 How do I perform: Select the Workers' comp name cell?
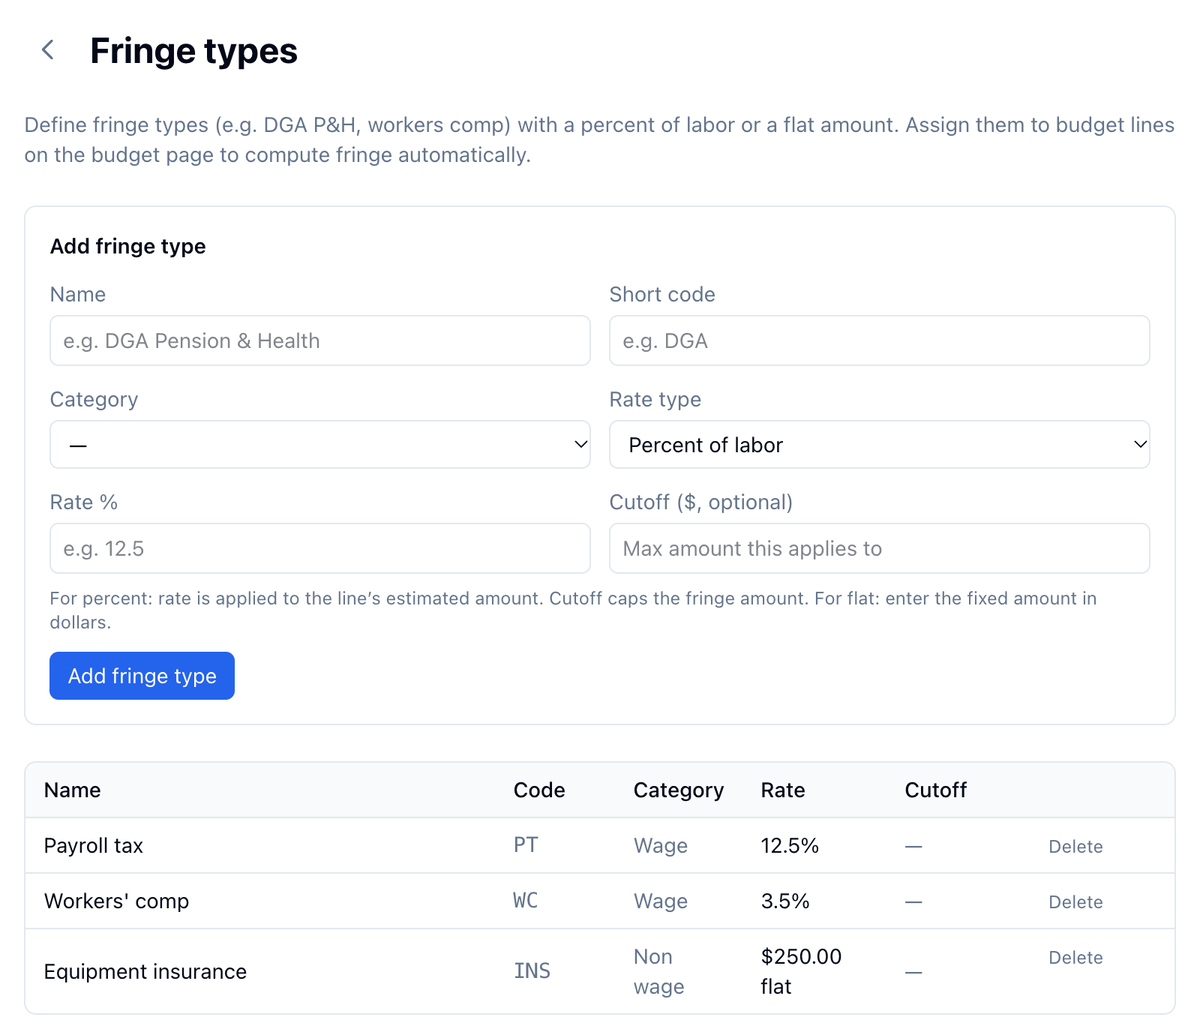coord(116,901)
